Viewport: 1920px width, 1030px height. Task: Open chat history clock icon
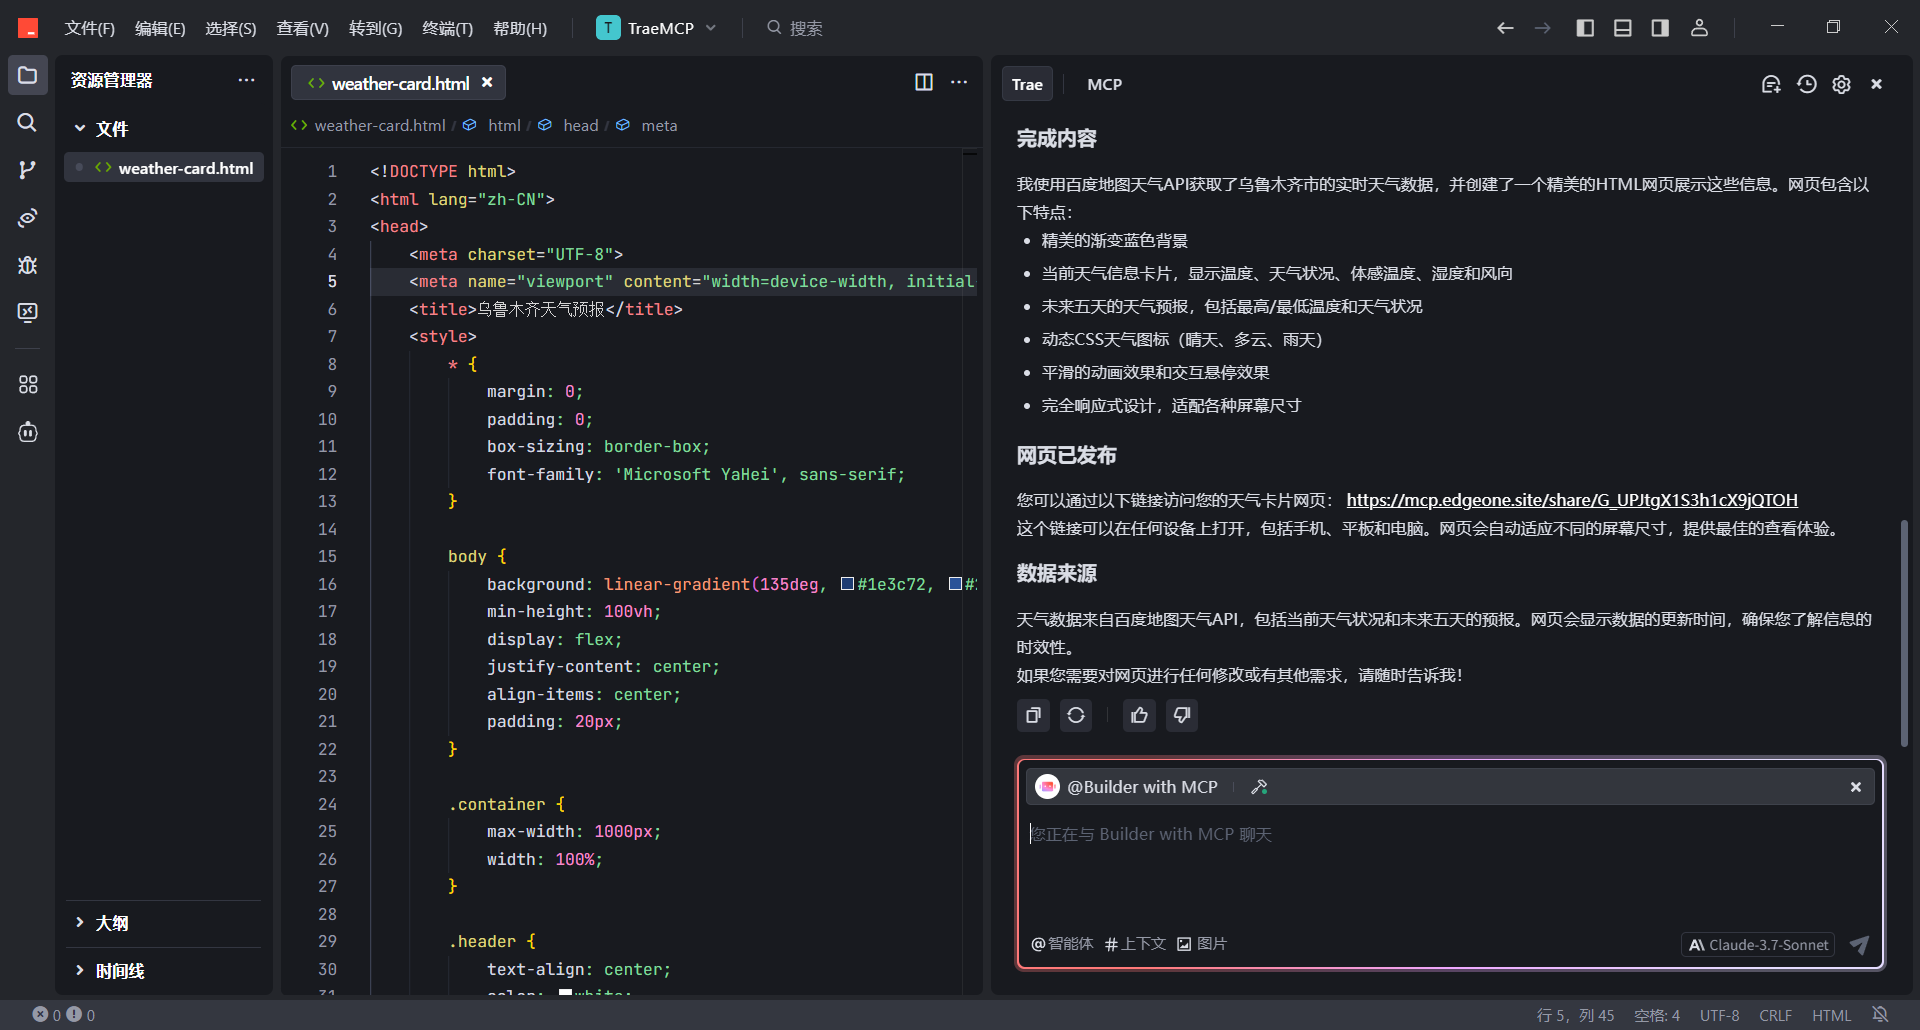pyautogui.click(x=1806, y=84)
